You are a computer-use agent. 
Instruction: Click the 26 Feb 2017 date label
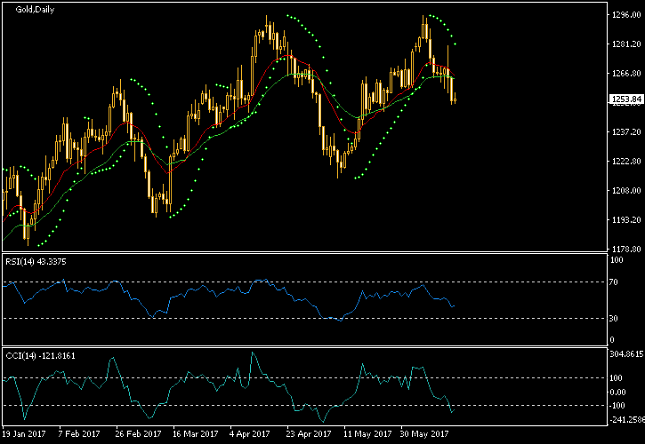tap(138, 434)
